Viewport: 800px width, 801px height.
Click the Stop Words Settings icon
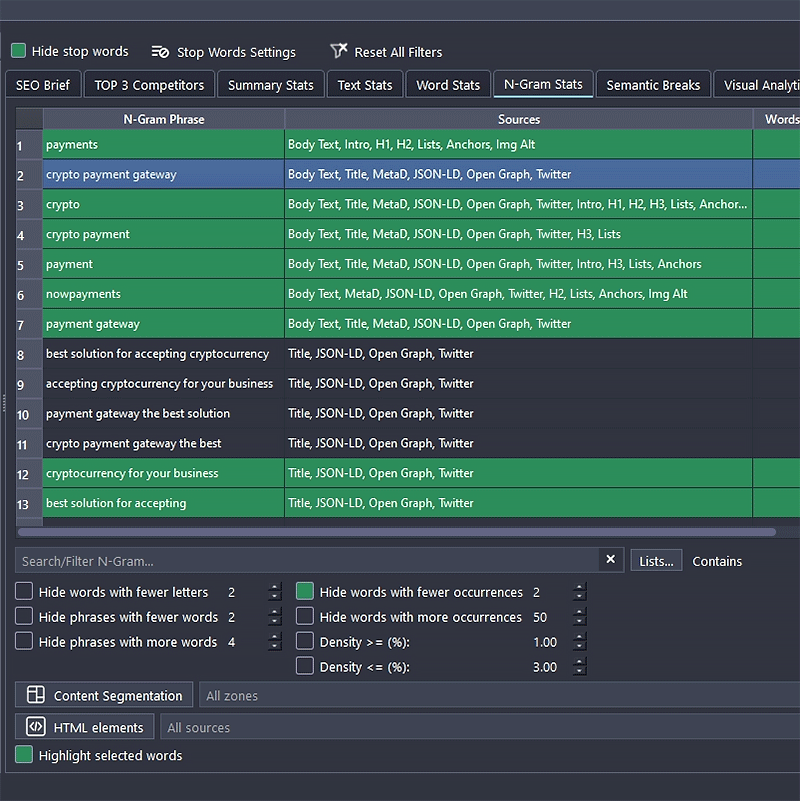tap(160, 52)
